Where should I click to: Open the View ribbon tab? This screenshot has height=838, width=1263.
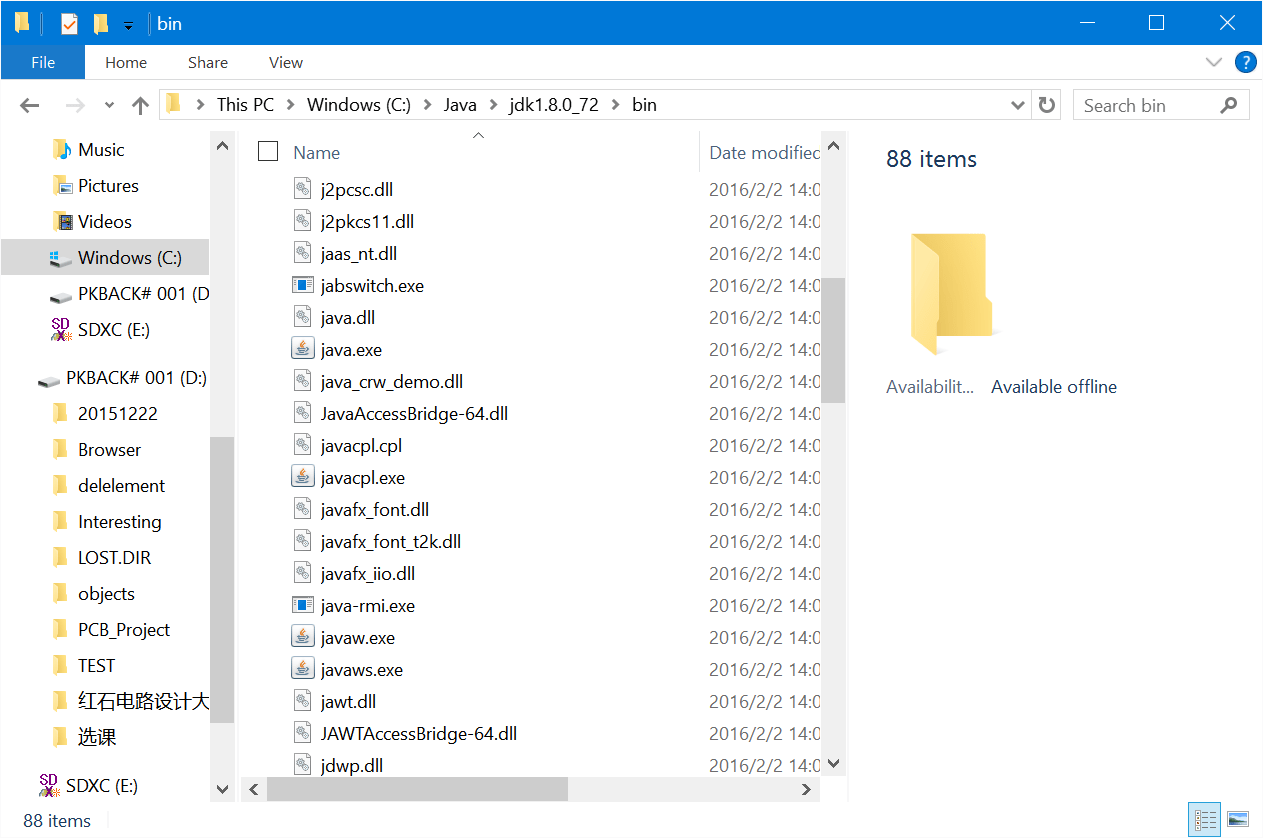click(285, 62)
